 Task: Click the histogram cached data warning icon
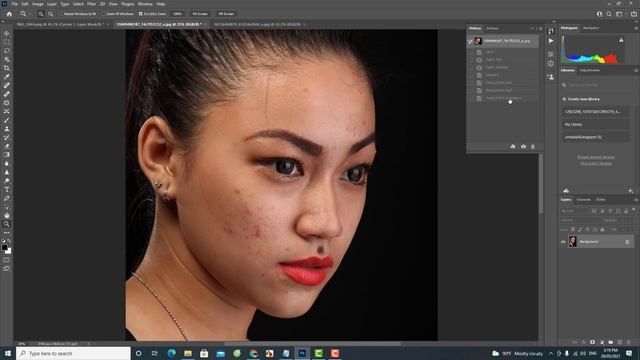tap(621, 40)
